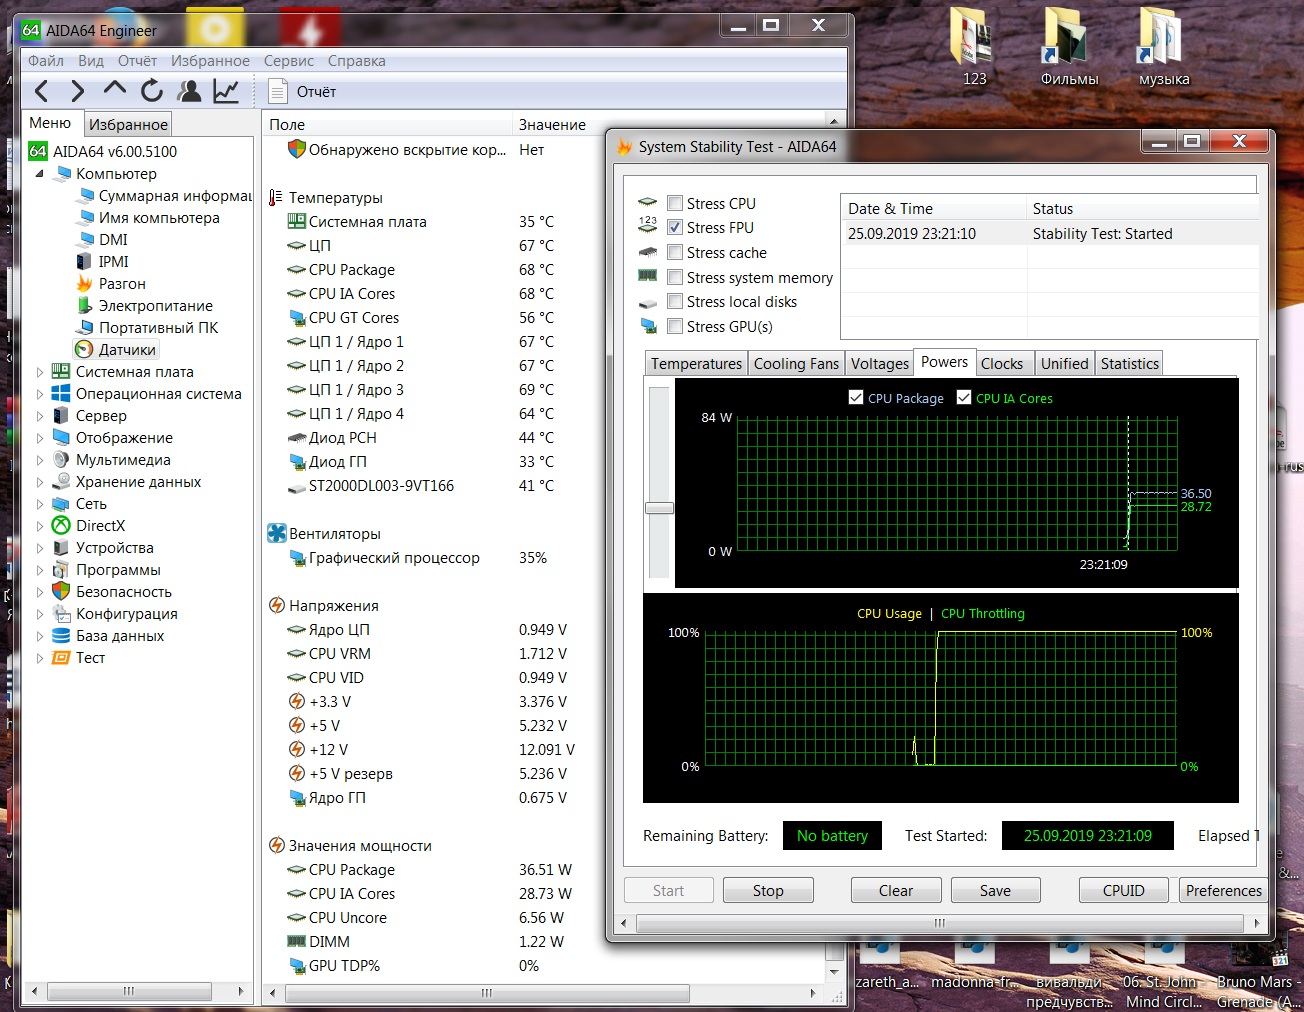Screen dimensions: 1304x1012
Task: Expand the Отображение tree node
Action: [40, 438]
